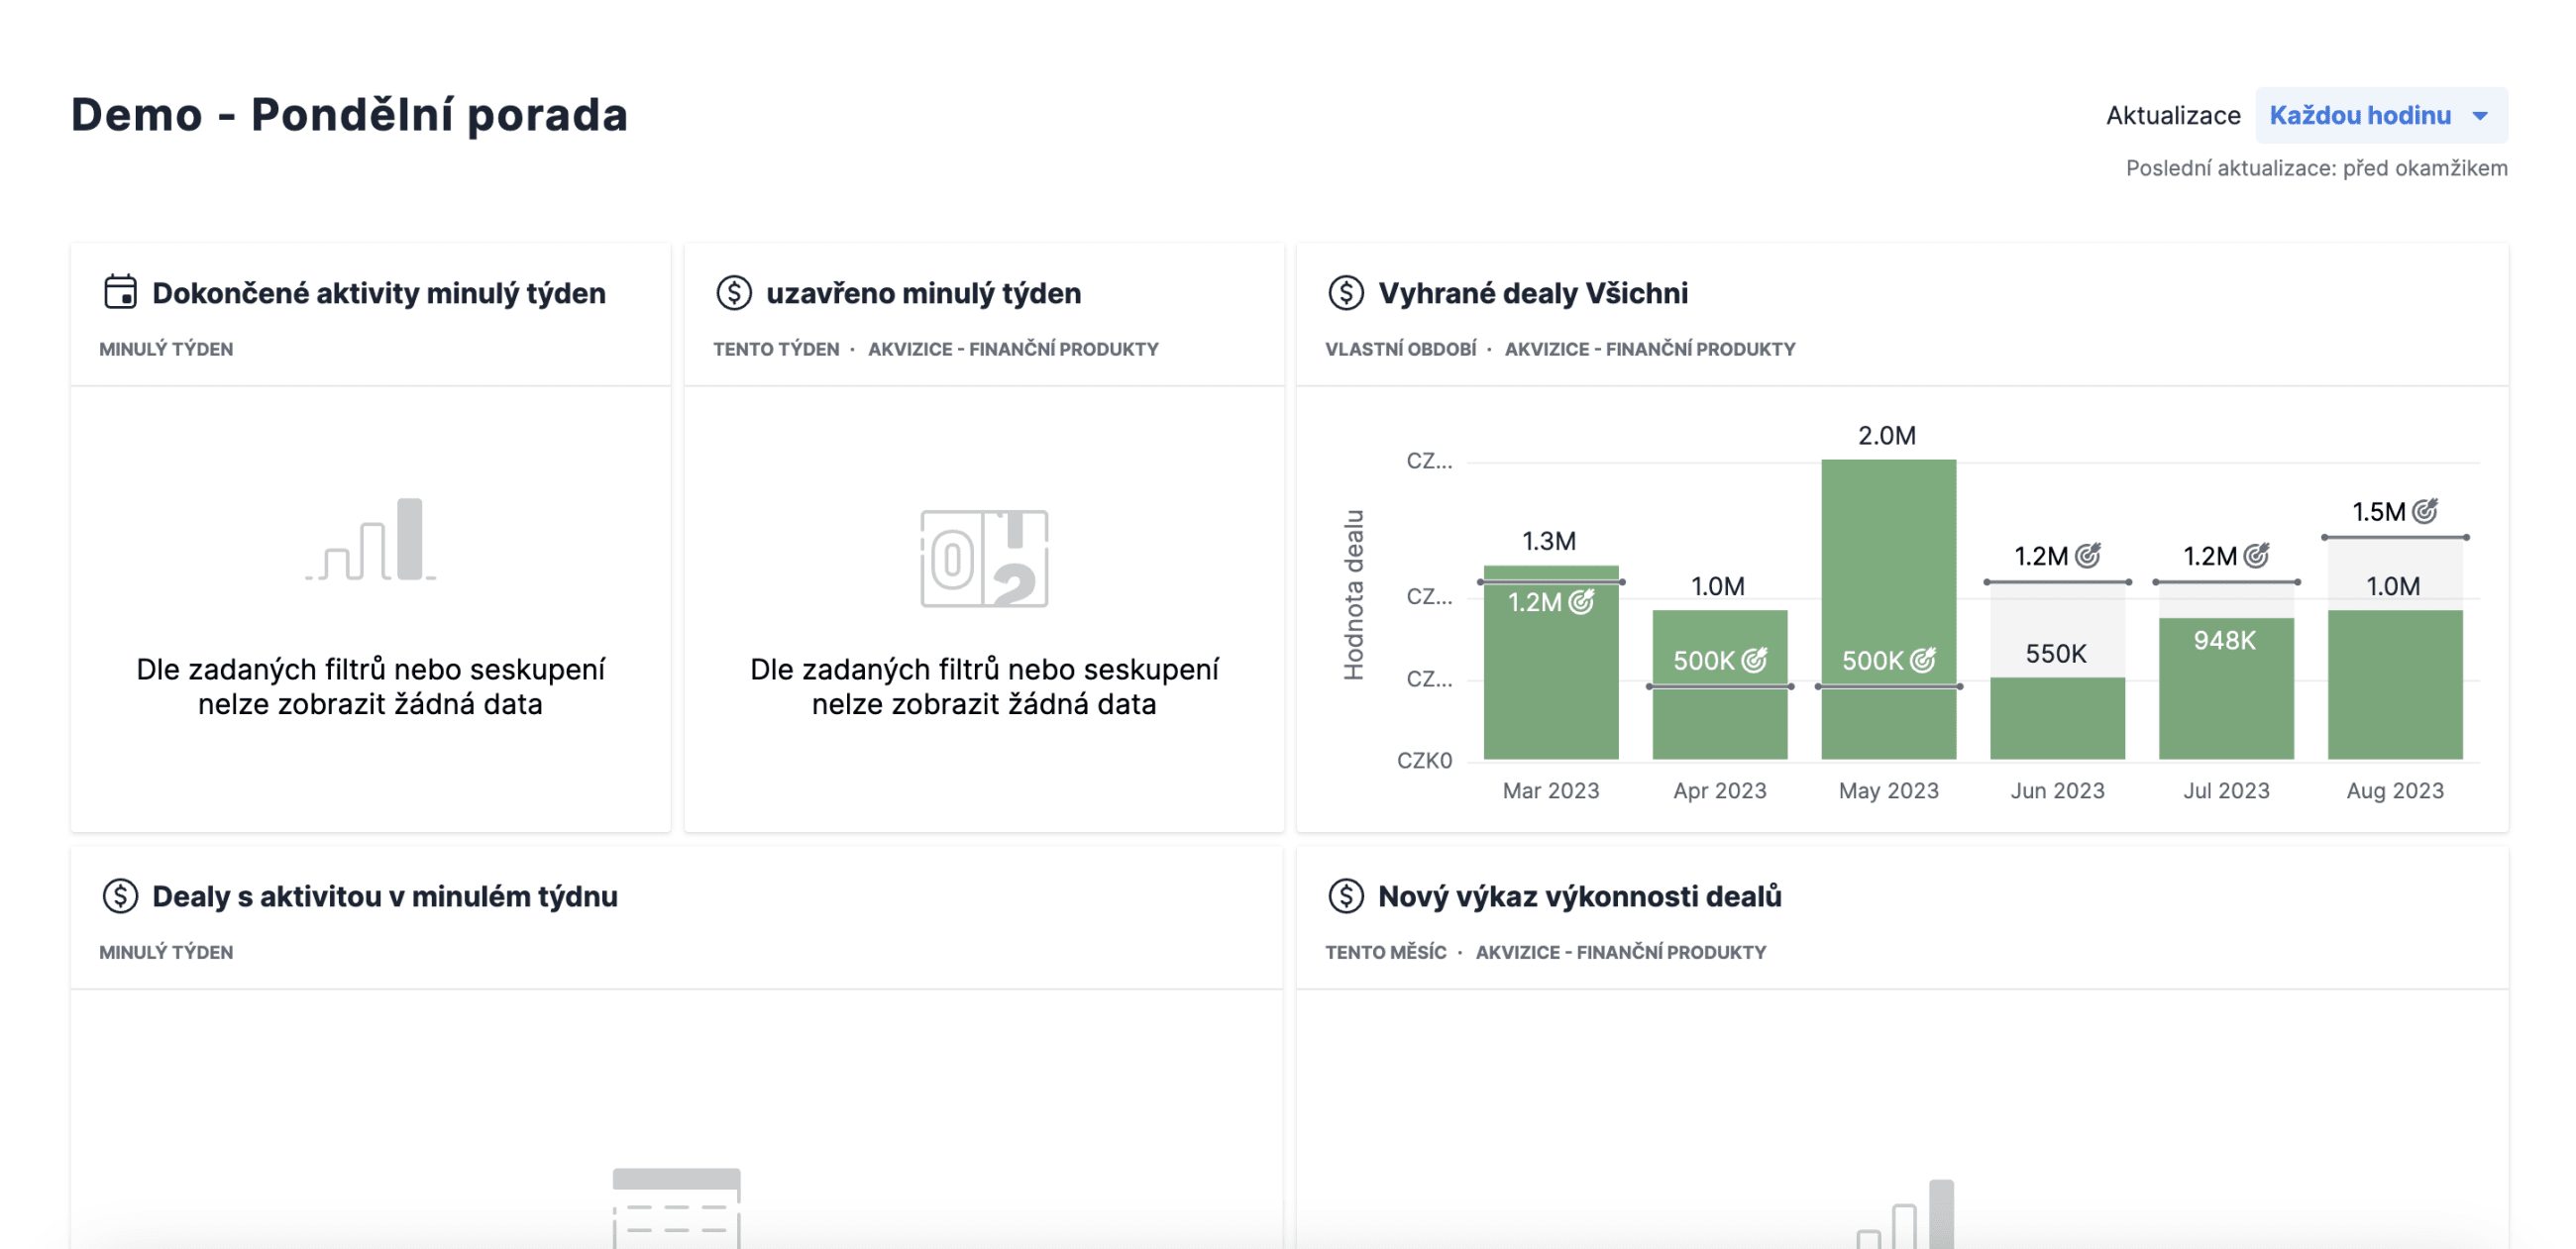Image resolution: width=2576 pixels, height=1249 pixels.
Task: Click calendar icon beside Dokončené aktivity
Action: 120,292
